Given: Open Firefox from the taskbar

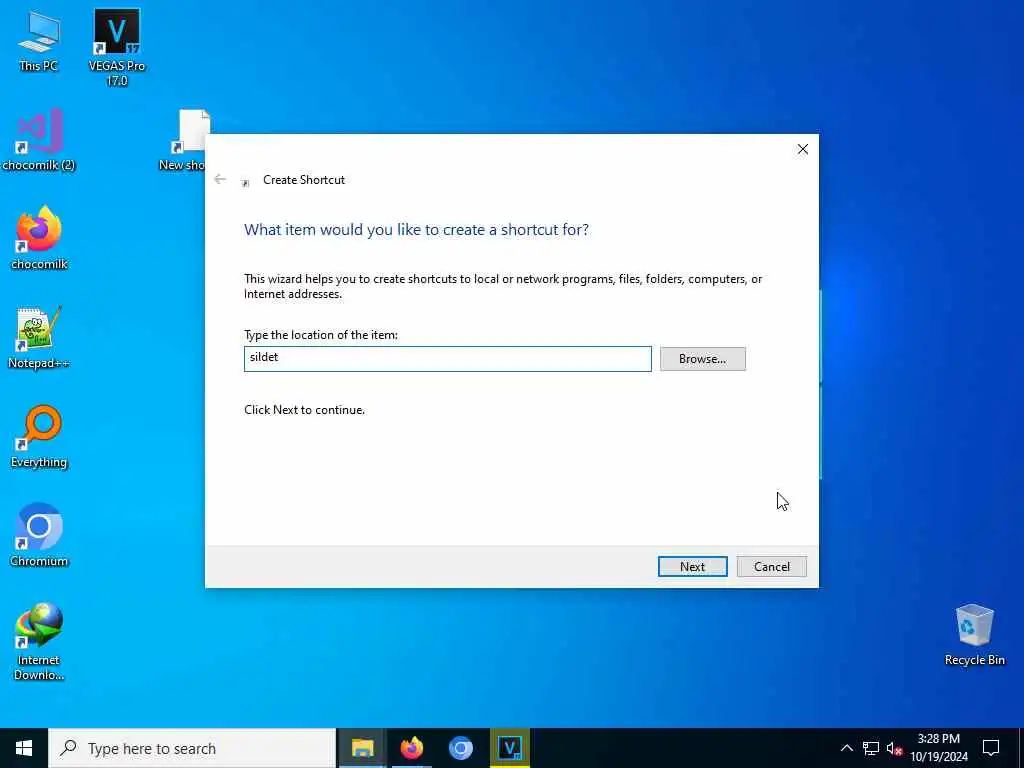Looking at the screenshot, I should [411, 748].
